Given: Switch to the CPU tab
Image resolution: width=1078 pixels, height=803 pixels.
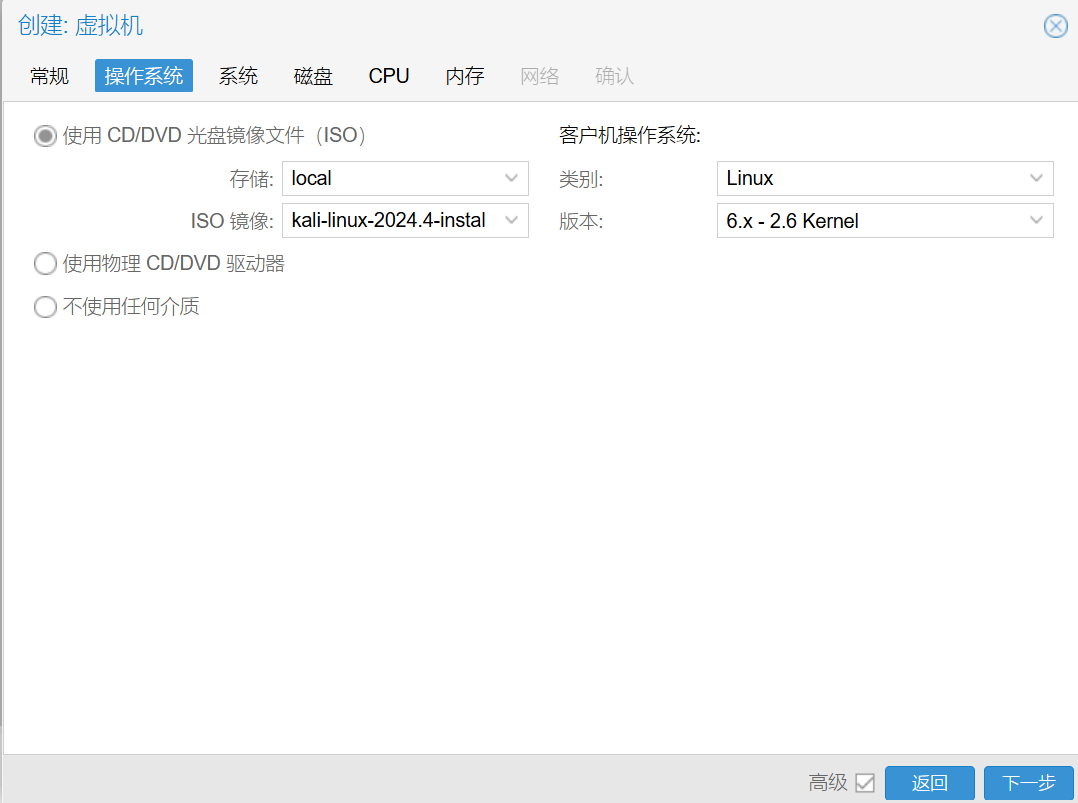Looking at the screenshot, I should coord(388,76).
